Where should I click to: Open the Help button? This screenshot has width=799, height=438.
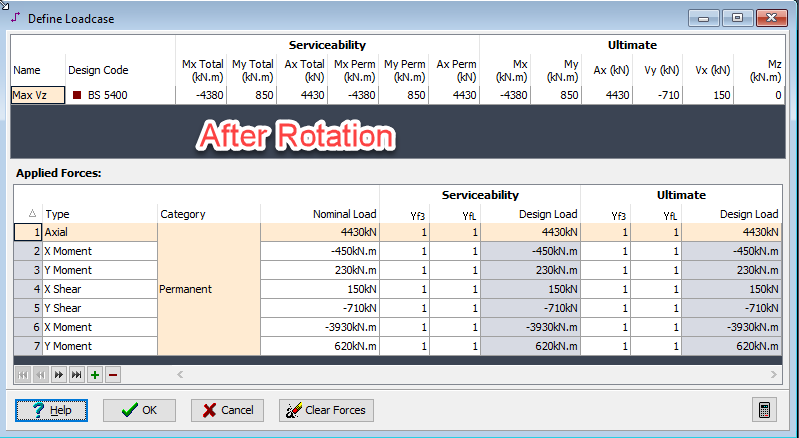(x=51, y=410)
